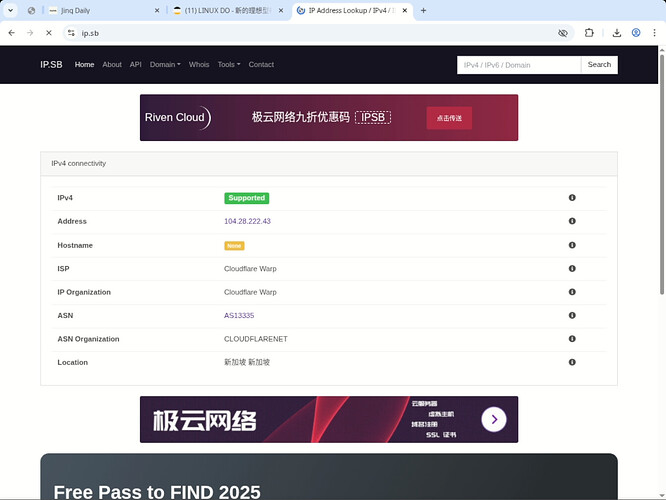The image size is (666, 500).
Task: Click the green Supported badge
Action: pos(246,198)
